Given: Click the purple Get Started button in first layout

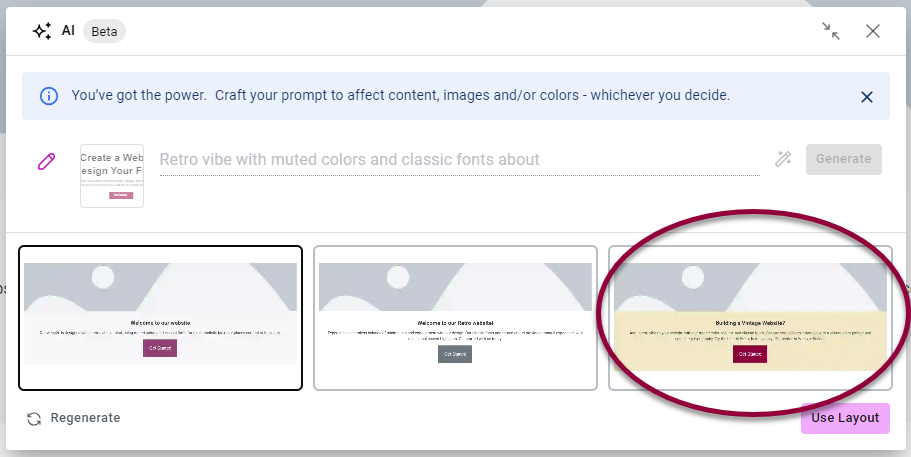Looking at the screenshot, I should tap(160, 348).
